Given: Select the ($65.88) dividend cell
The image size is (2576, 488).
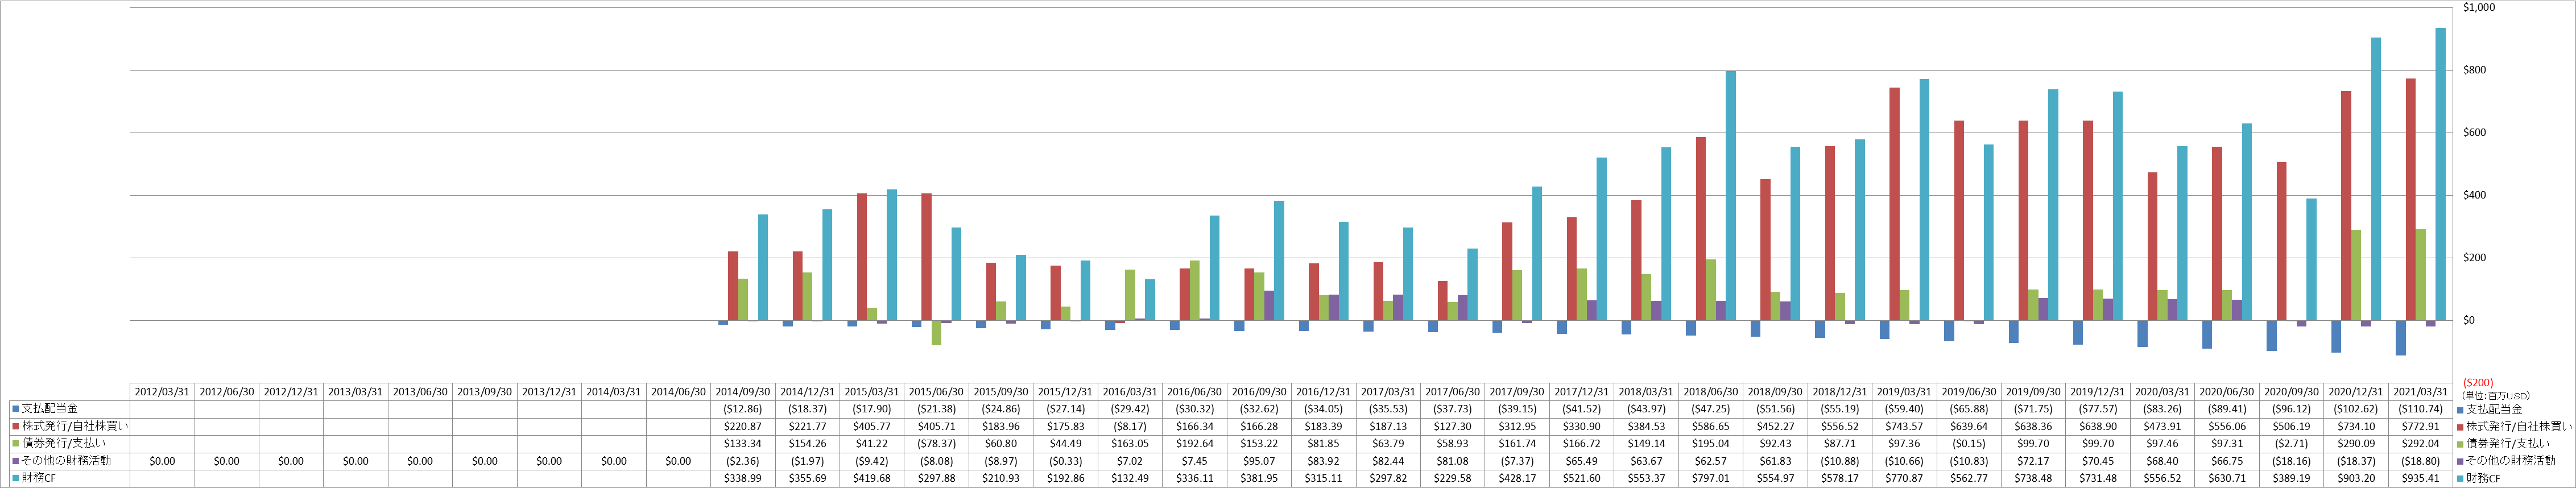Looking at the screenshot, I should [1969, 409].
